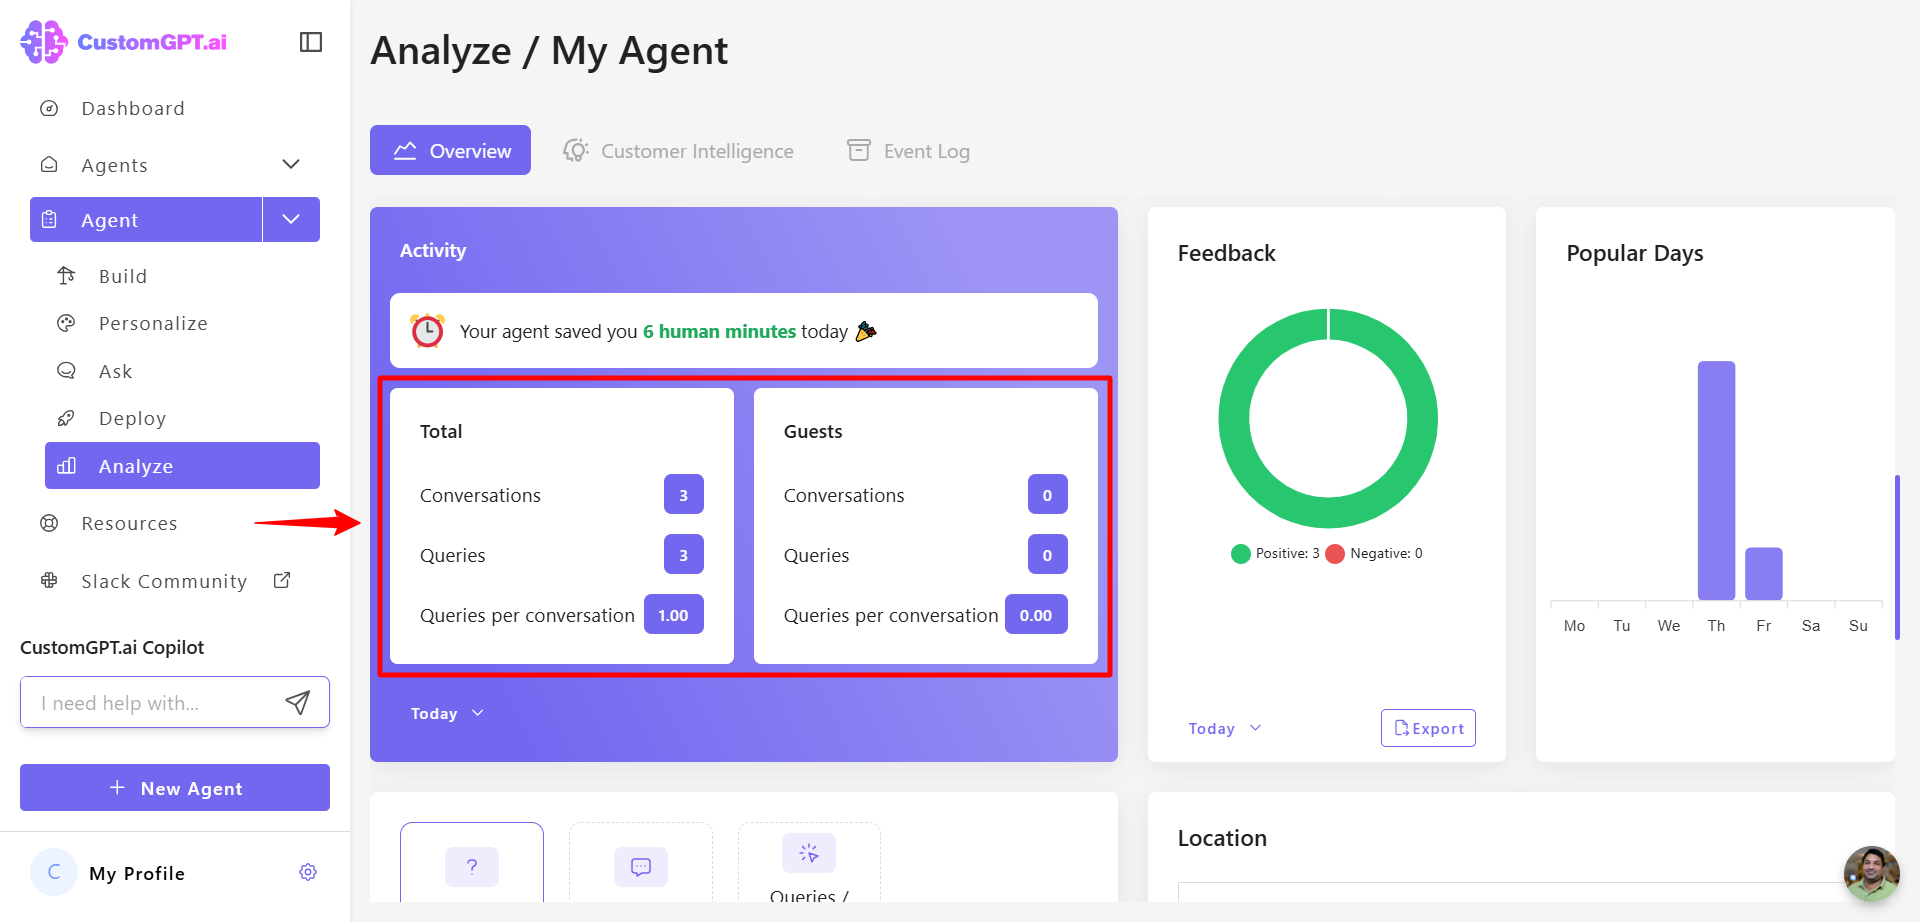Screen dimensions: 1920x922
Task: Click the Total Conversations count badge
Action: tap(684, 494)
